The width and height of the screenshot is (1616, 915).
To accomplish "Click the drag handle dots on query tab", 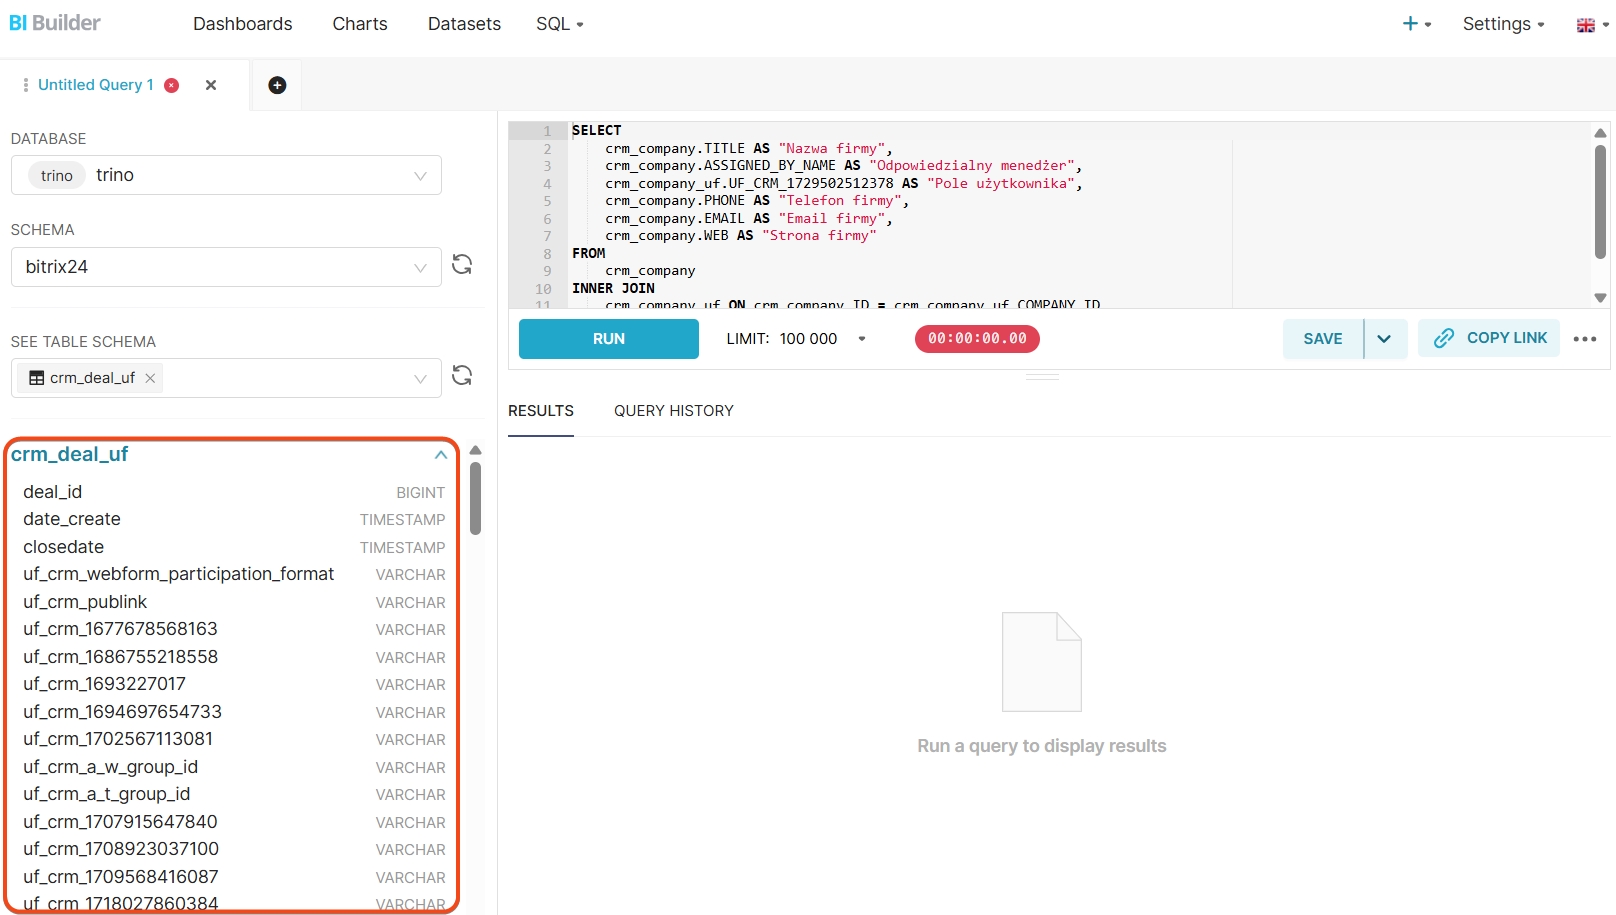I will click(25, 85).
